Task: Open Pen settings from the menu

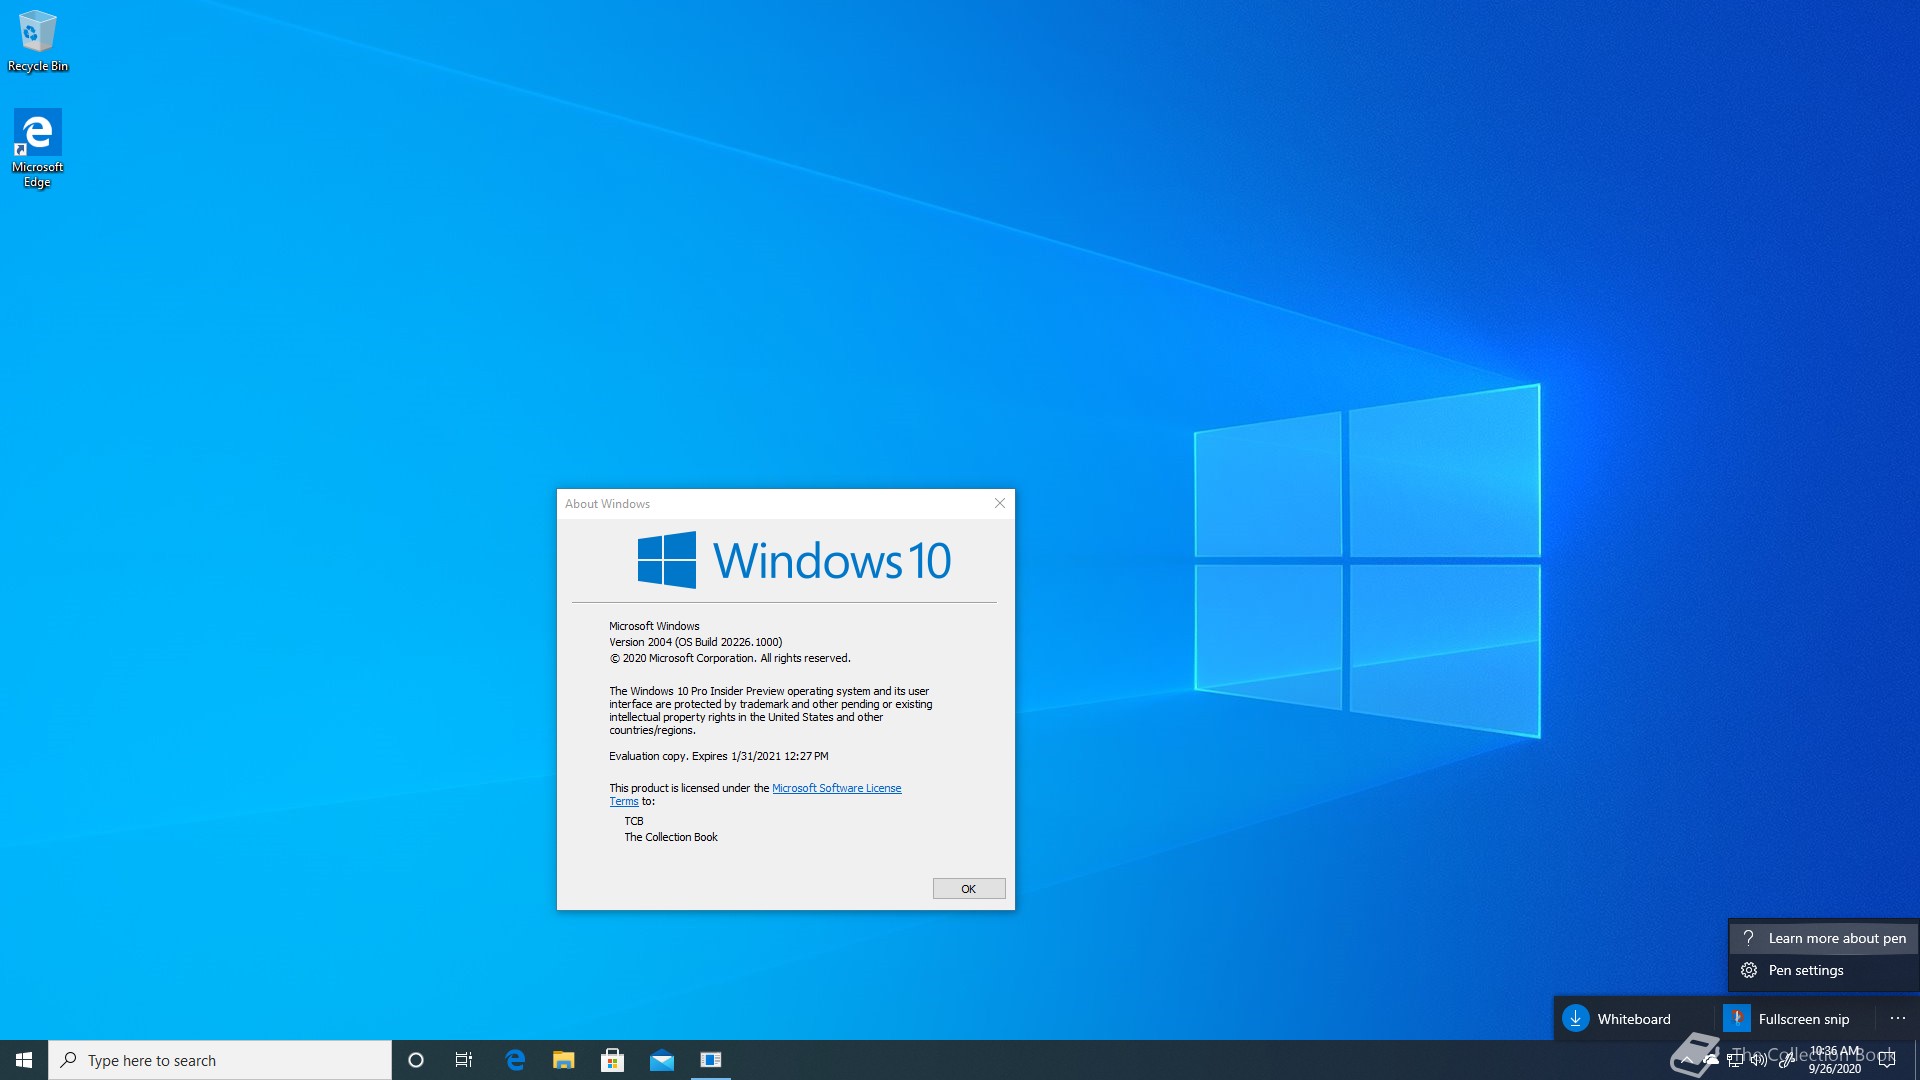Action: [1824, 970]
